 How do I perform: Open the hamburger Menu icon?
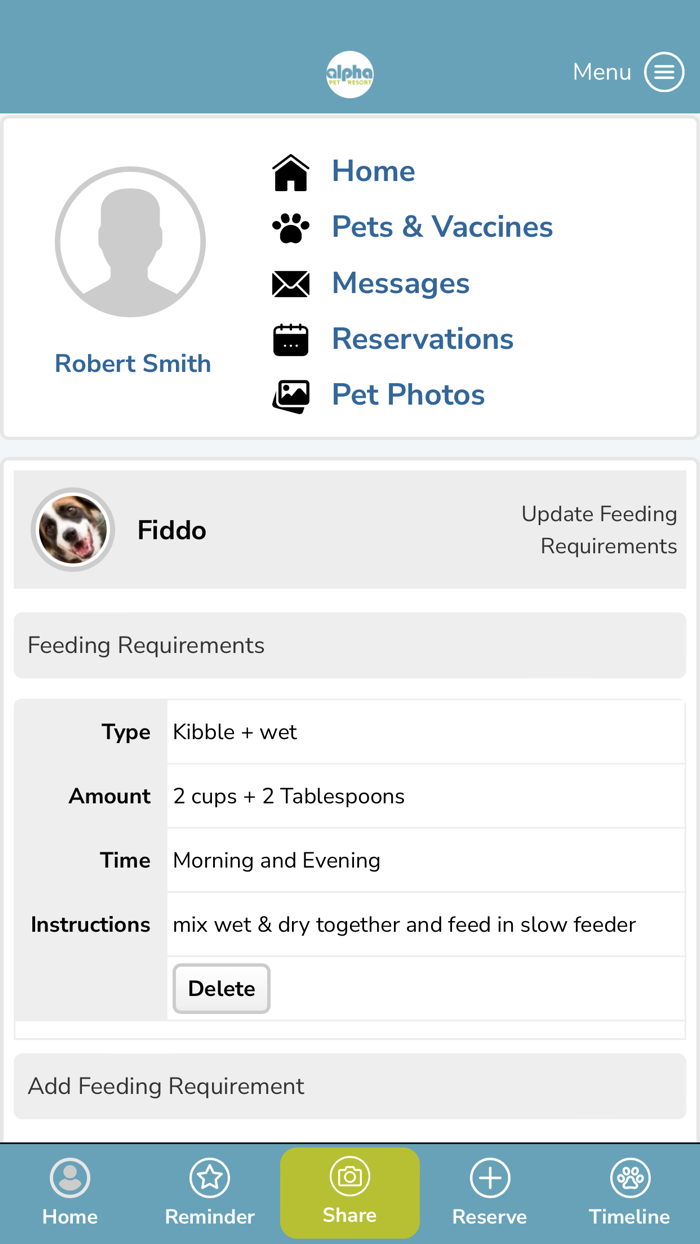point(664,71)
